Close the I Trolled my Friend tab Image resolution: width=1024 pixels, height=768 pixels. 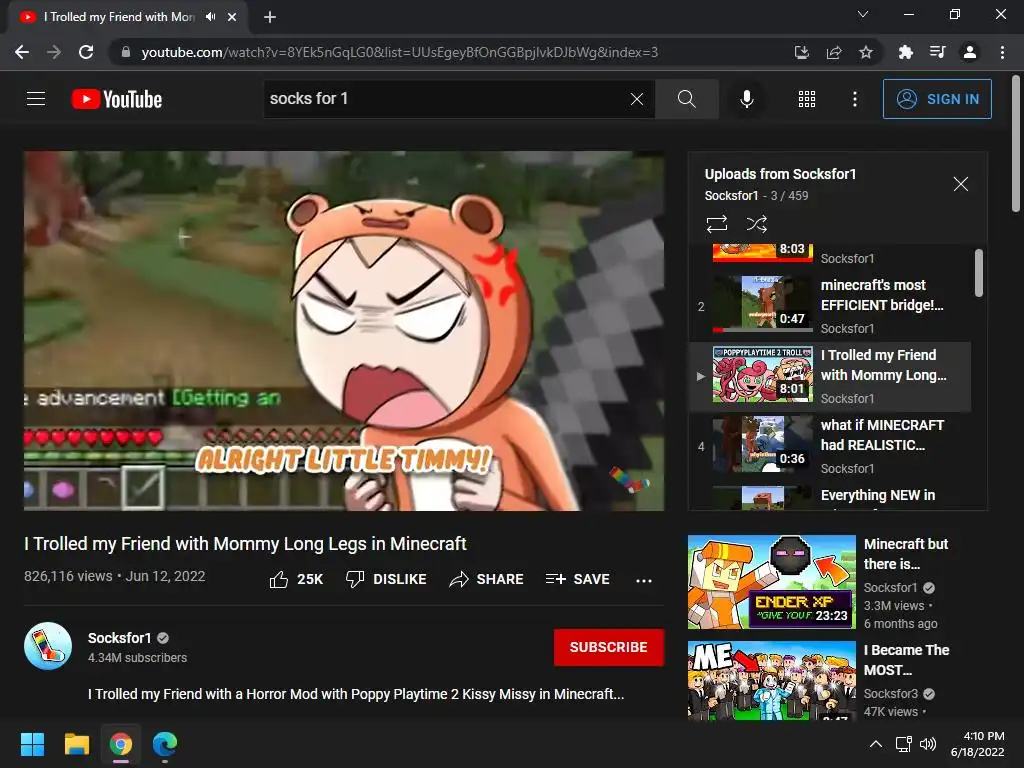(x=232, y=17)
